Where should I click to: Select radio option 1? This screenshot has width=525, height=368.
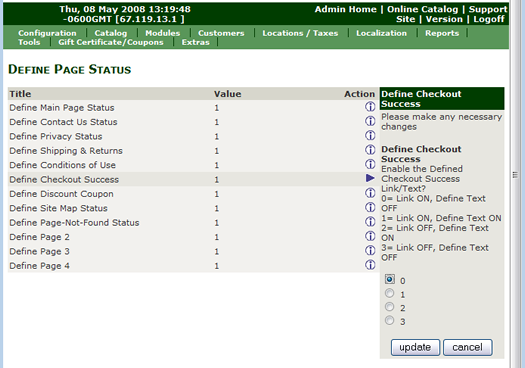pos(389,293)
